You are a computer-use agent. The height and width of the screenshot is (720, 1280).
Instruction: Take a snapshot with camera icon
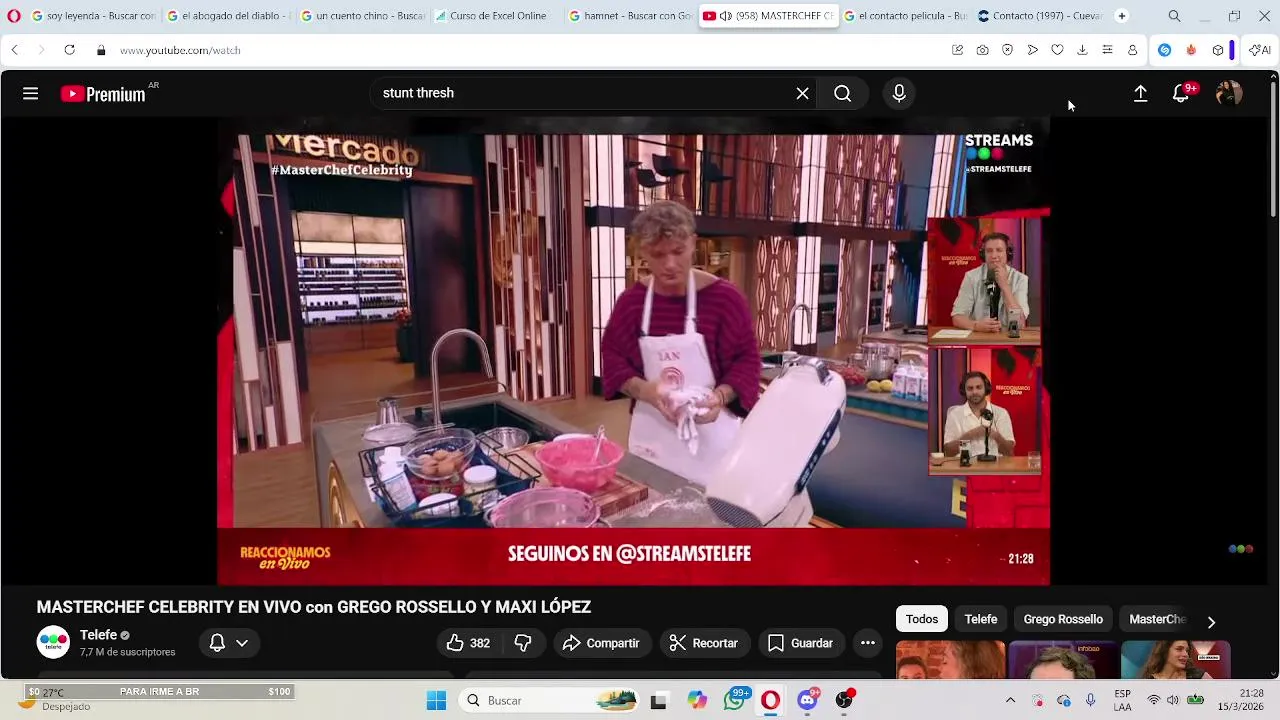pyautogui.click(x=982, y=50)
